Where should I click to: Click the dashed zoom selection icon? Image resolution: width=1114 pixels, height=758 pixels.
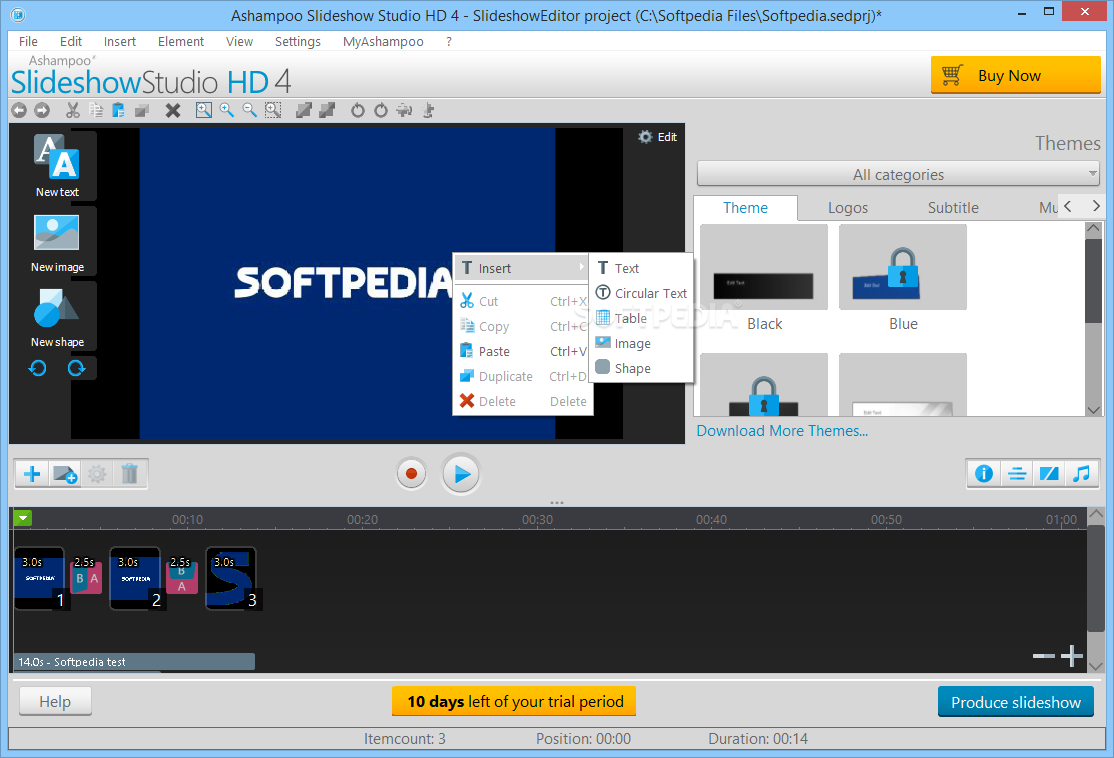273,110
